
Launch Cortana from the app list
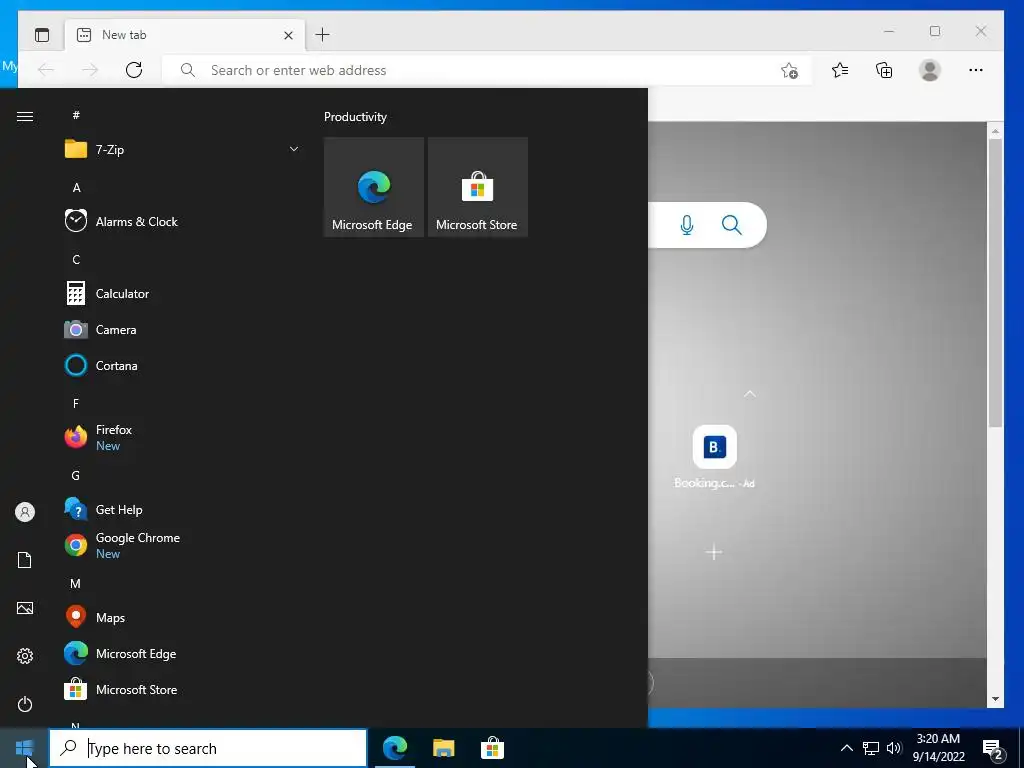(182, 365)
